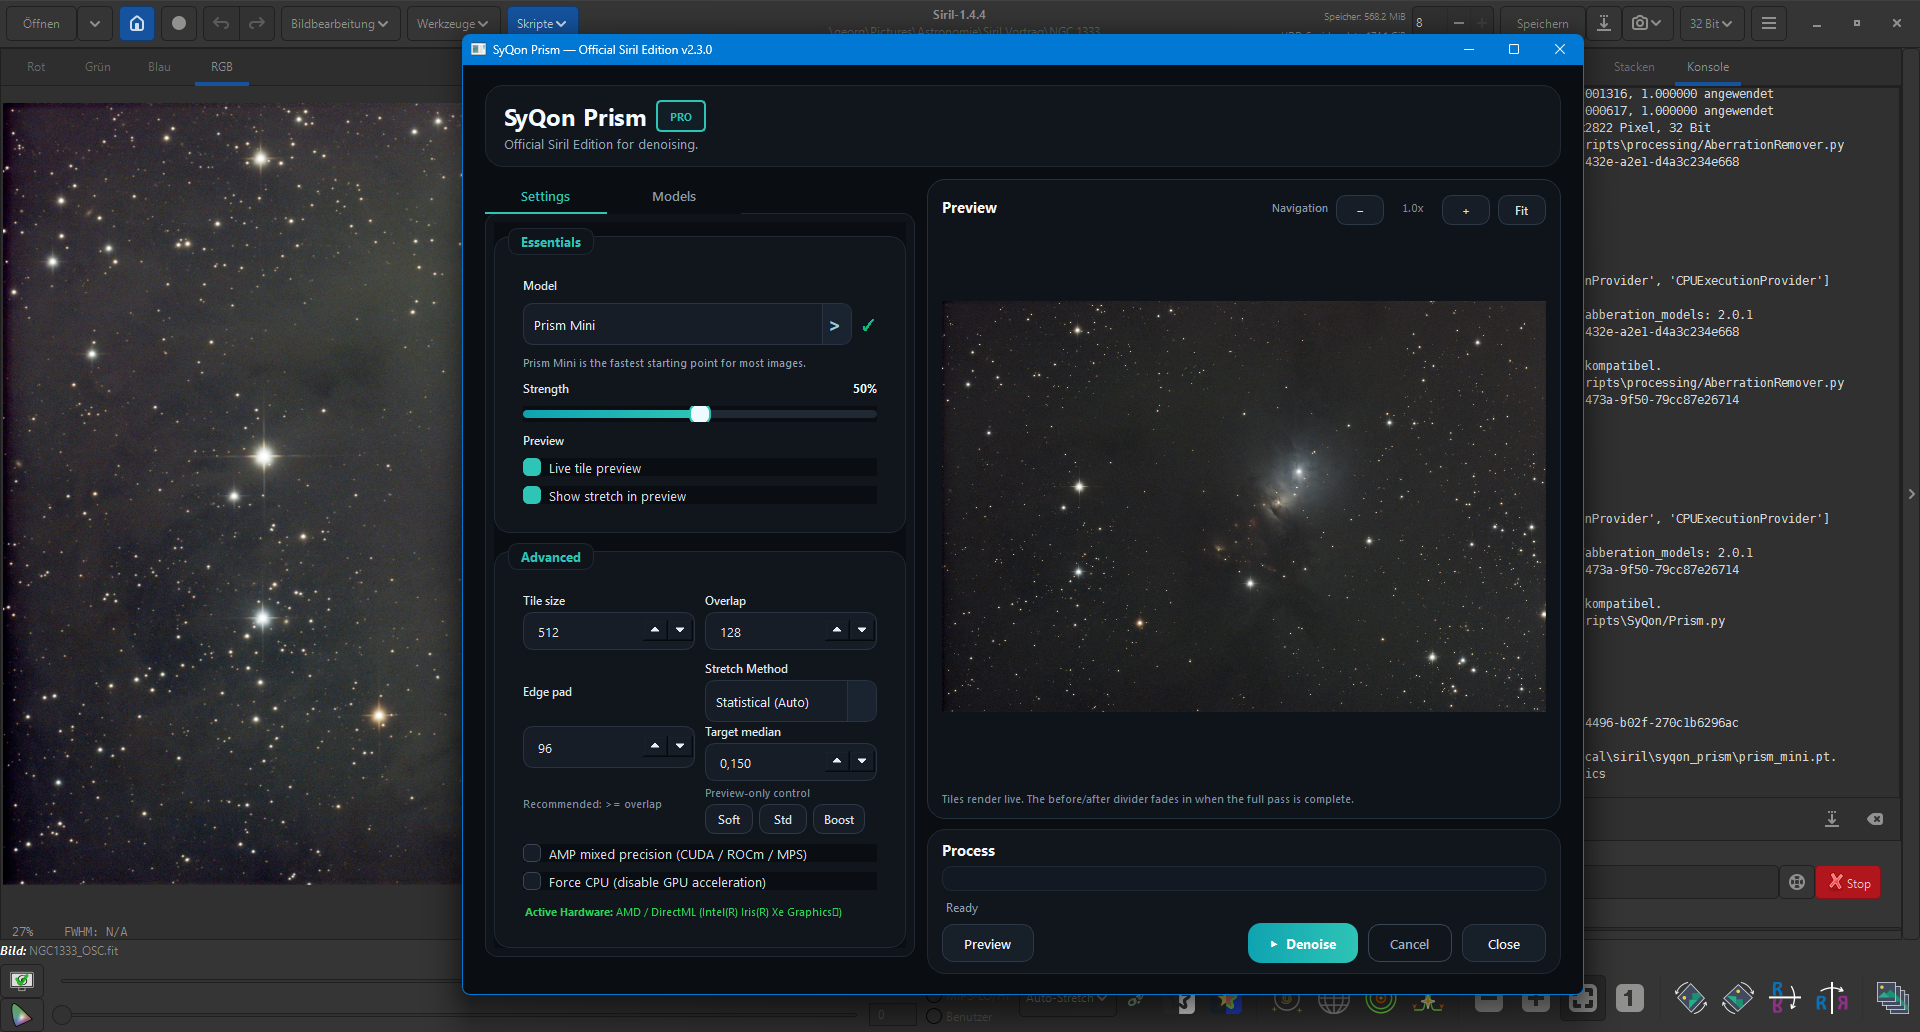Switch to the Stacken tab
1920x1032 pixels.
1634,67
